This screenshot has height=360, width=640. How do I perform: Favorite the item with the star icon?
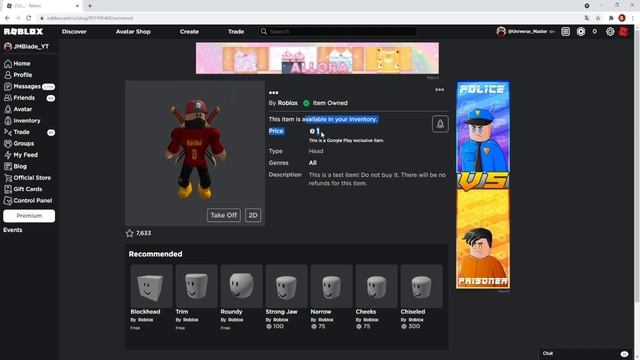tap(130, 233)
